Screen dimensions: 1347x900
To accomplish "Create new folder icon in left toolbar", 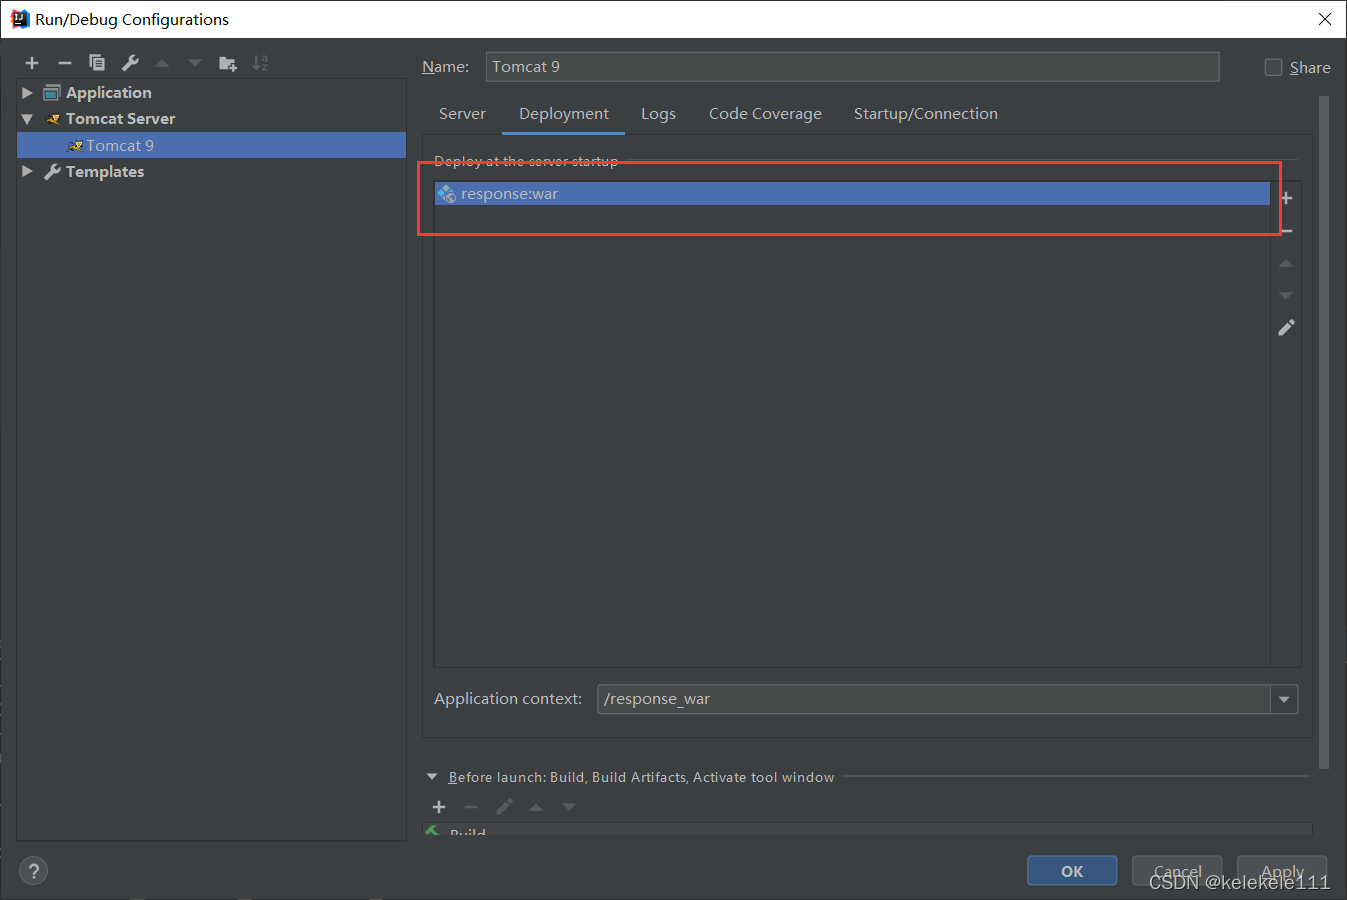I will [x=228, y=63].
